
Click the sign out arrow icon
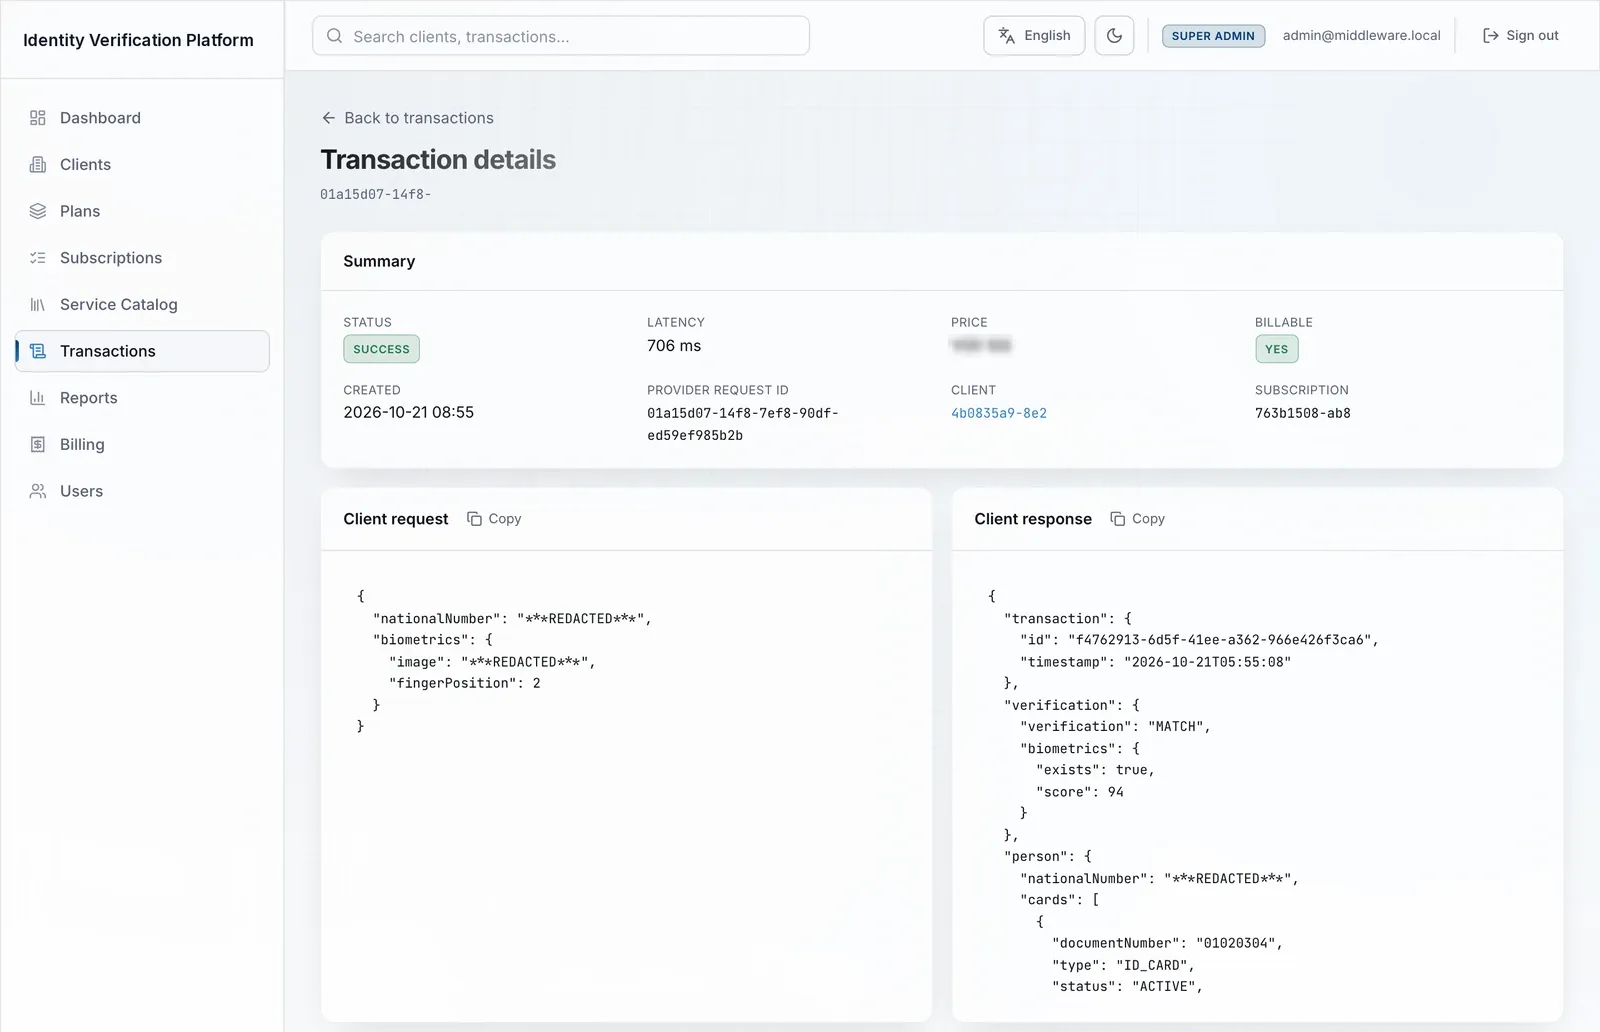1490,35
